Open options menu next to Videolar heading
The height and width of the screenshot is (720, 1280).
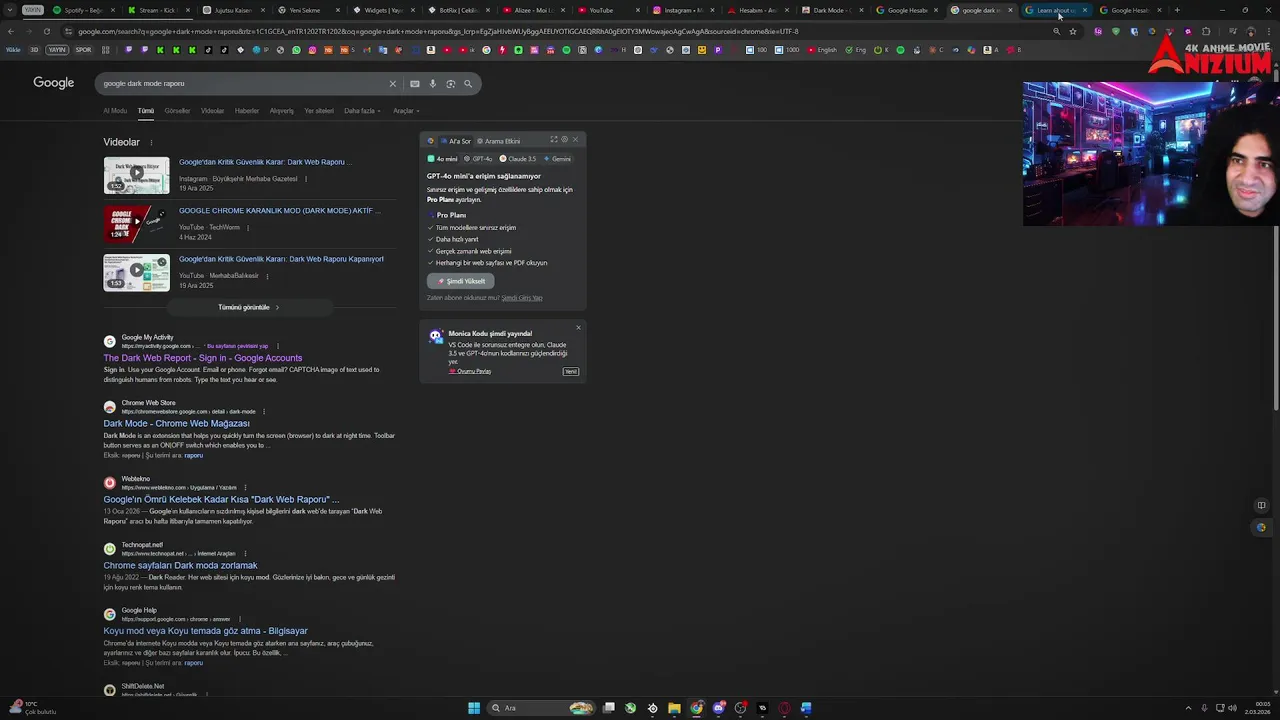(152, 142)
